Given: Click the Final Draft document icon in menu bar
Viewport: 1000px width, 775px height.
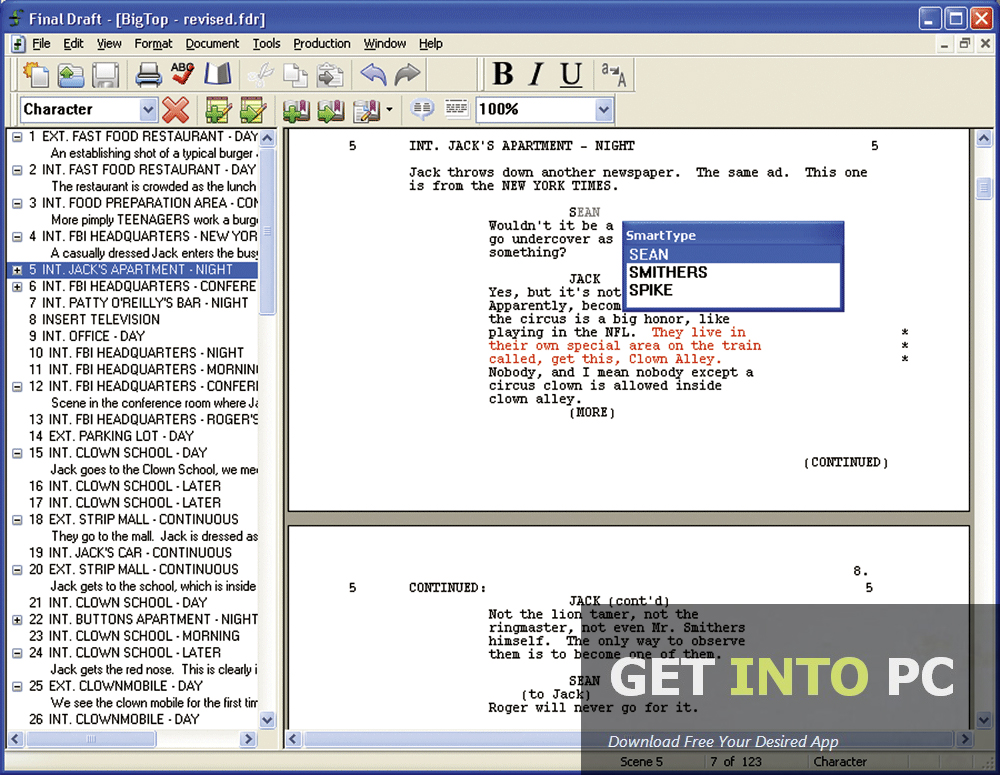Looking at the screenshot, I should click(18, 43).
